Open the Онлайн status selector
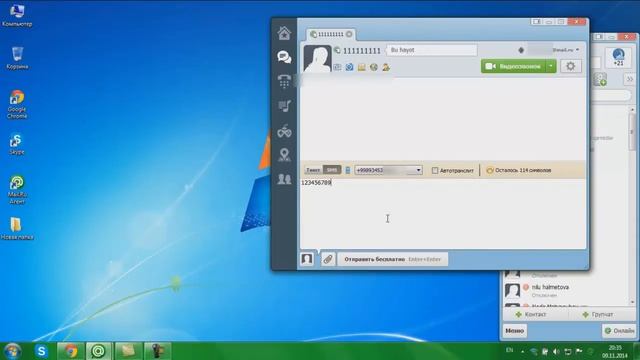 [619, 331]
